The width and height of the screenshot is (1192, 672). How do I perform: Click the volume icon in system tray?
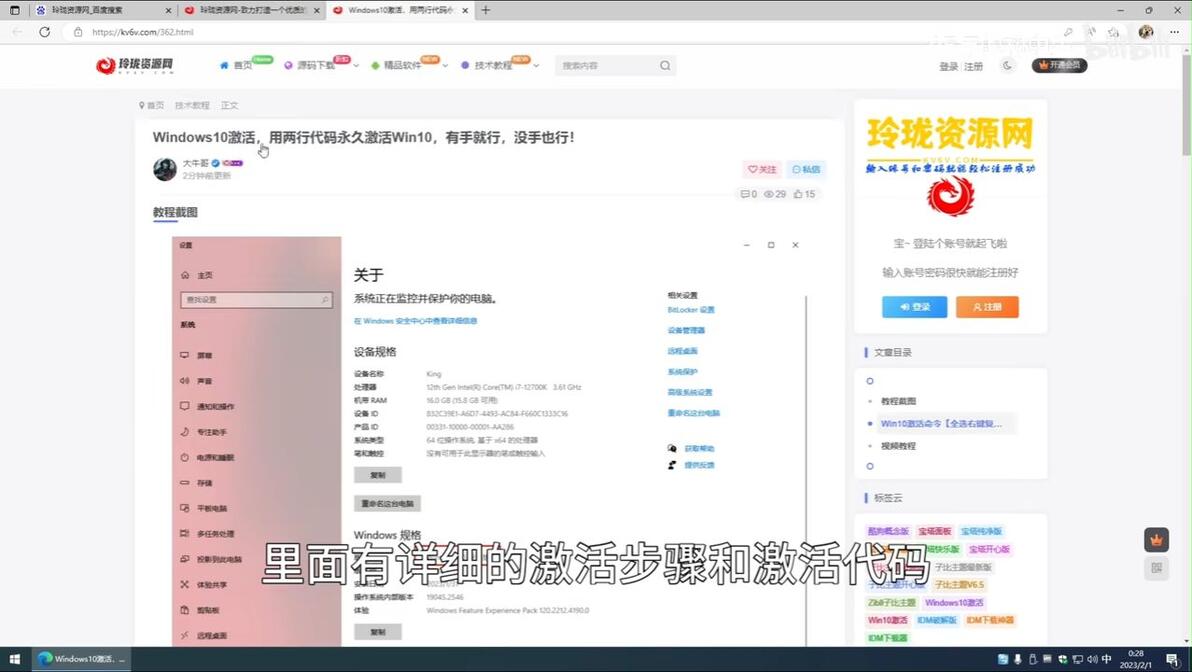tap(1092, 659)
